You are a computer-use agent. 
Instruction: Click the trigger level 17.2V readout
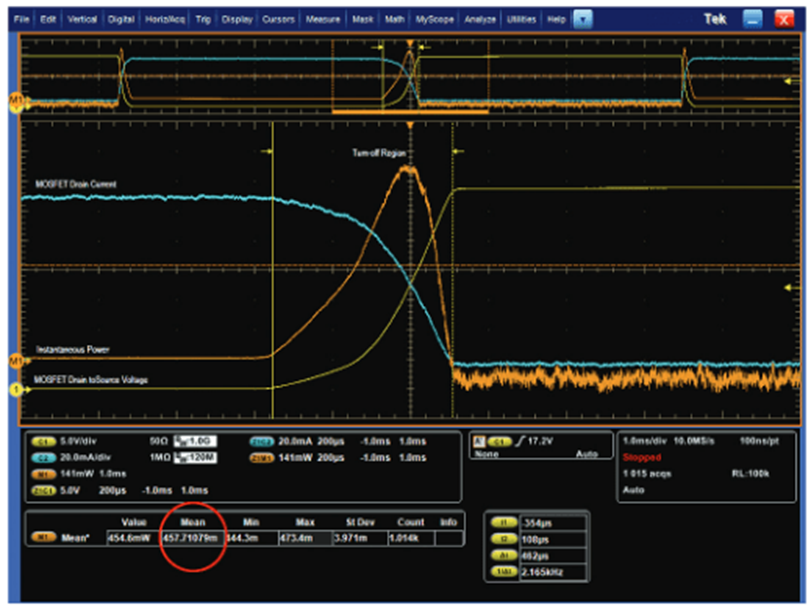(538, 440)
